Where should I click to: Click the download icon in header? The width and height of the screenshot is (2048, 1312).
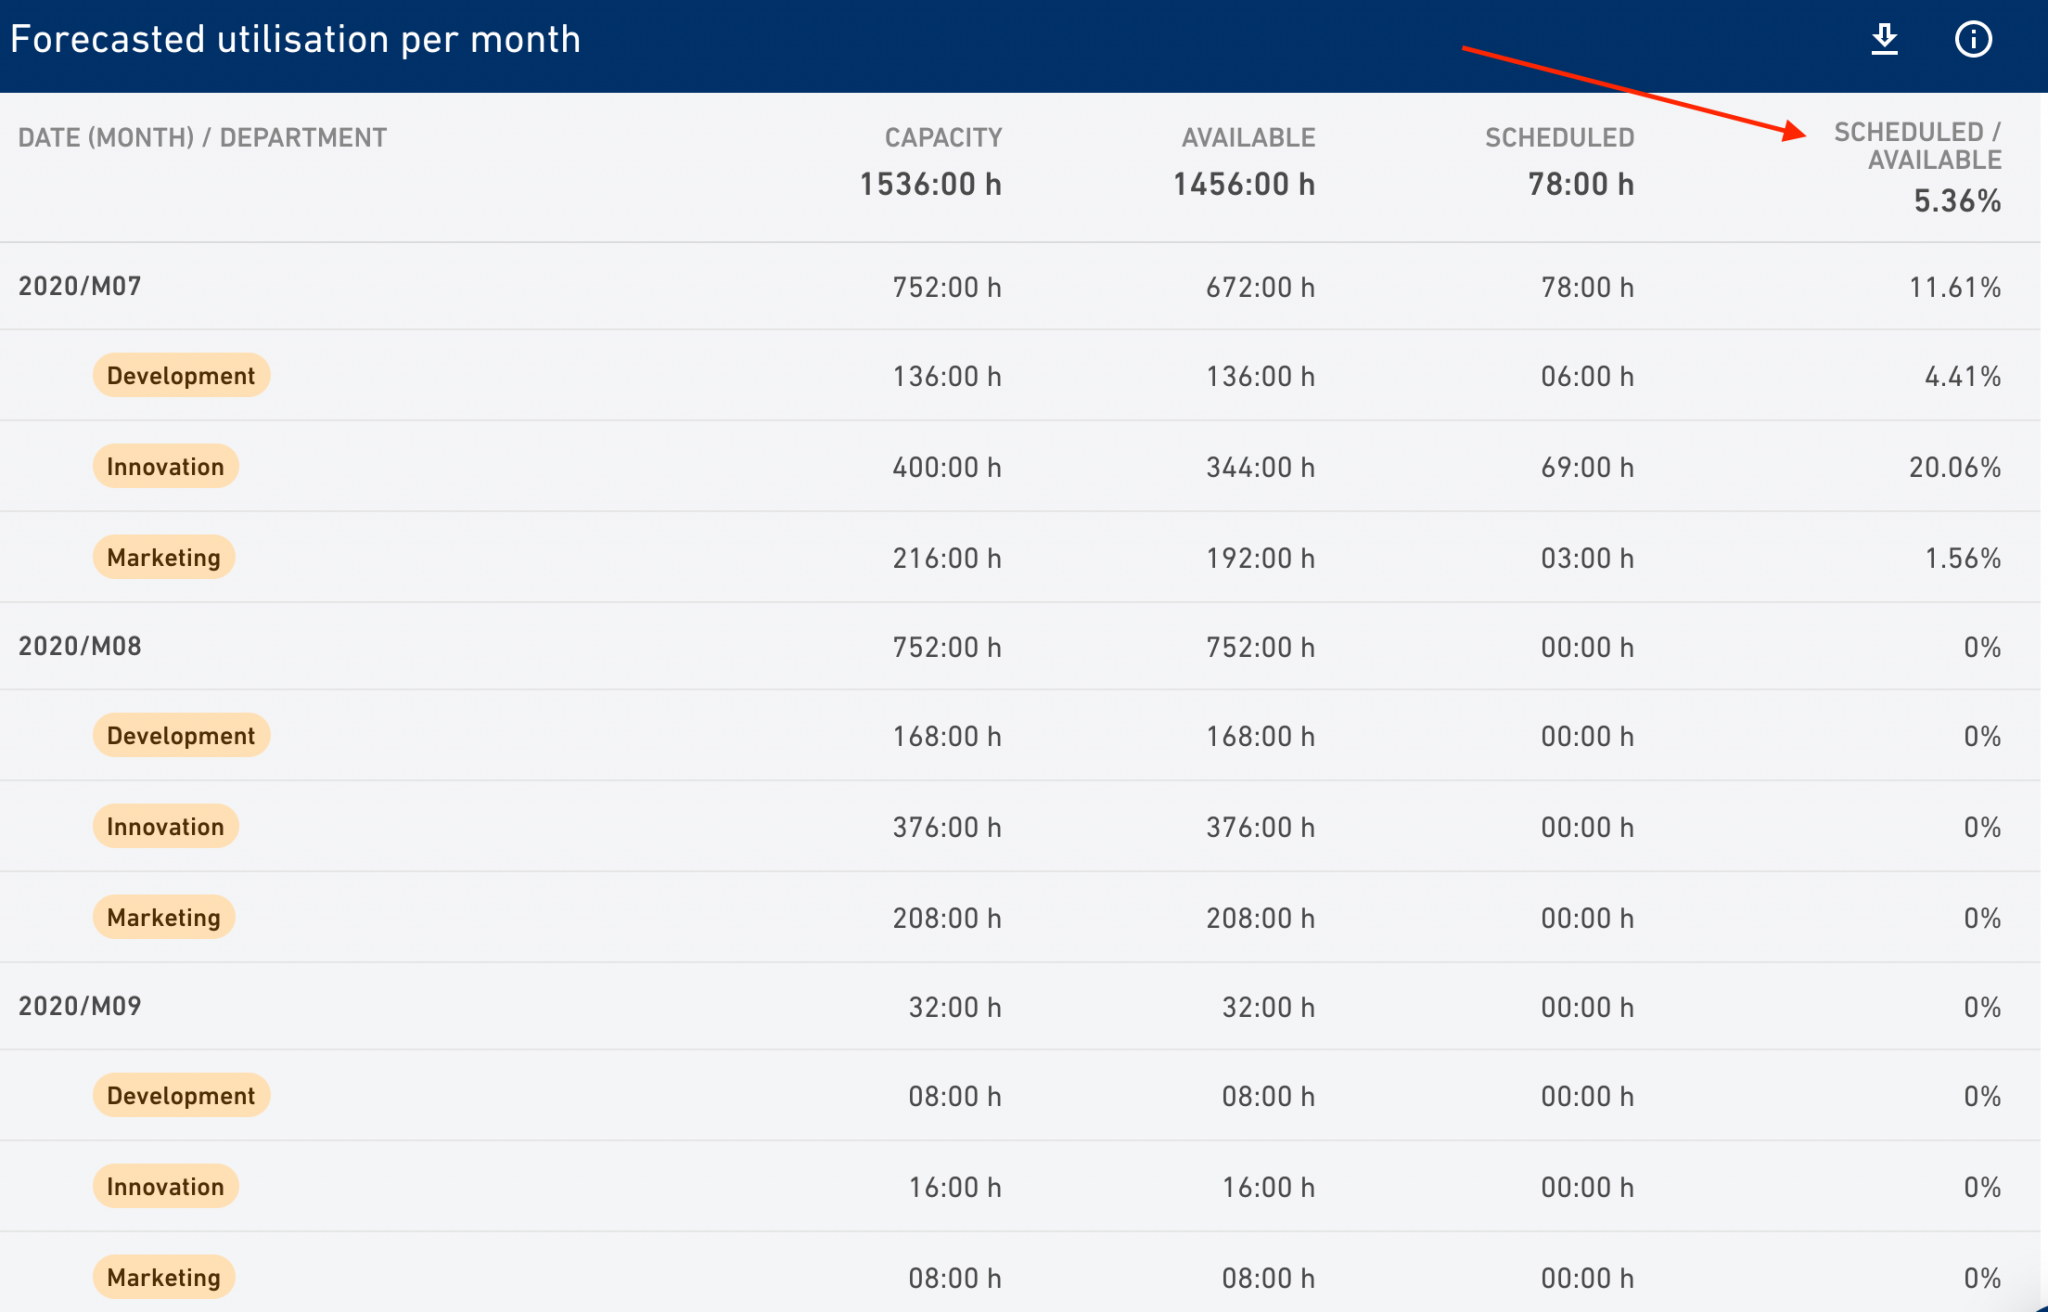tap(1884, 39)
